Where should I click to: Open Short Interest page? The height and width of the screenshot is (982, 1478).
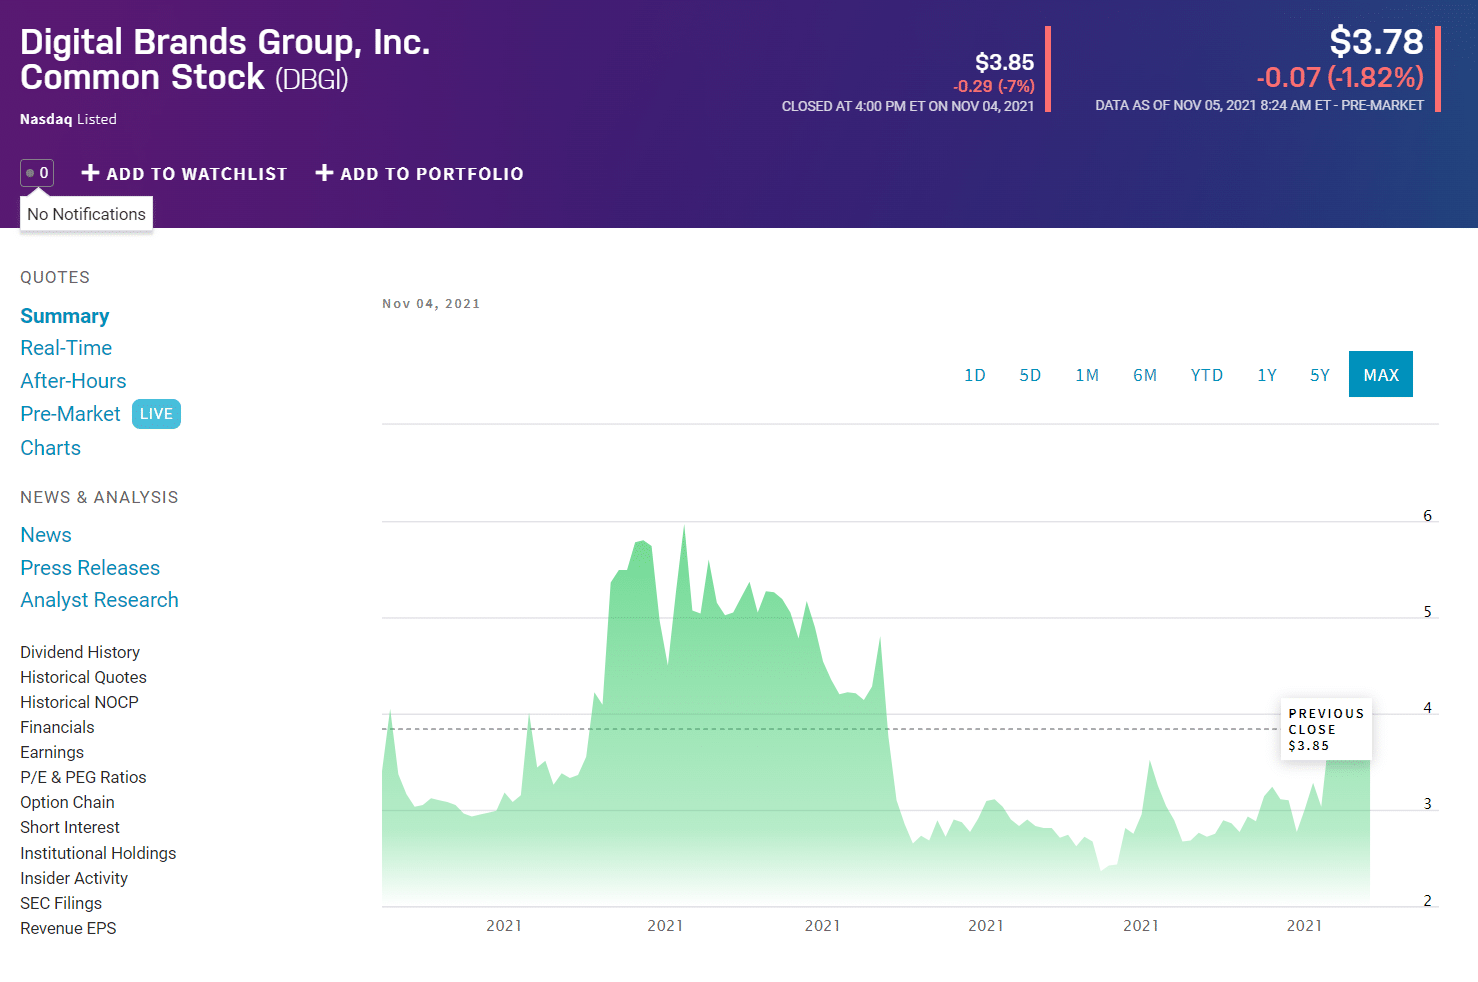pos(70,827)
